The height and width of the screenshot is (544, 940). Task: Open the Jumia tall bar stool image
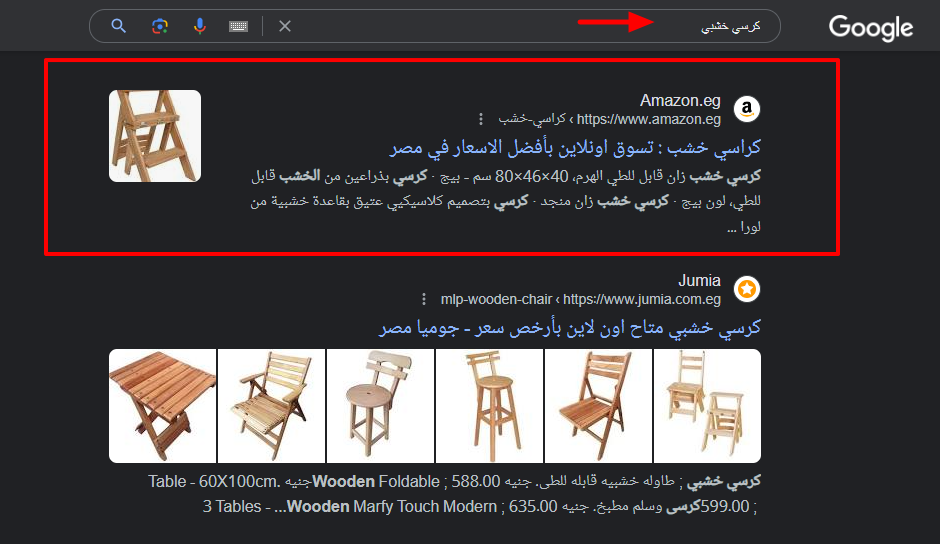coord(490,406)
